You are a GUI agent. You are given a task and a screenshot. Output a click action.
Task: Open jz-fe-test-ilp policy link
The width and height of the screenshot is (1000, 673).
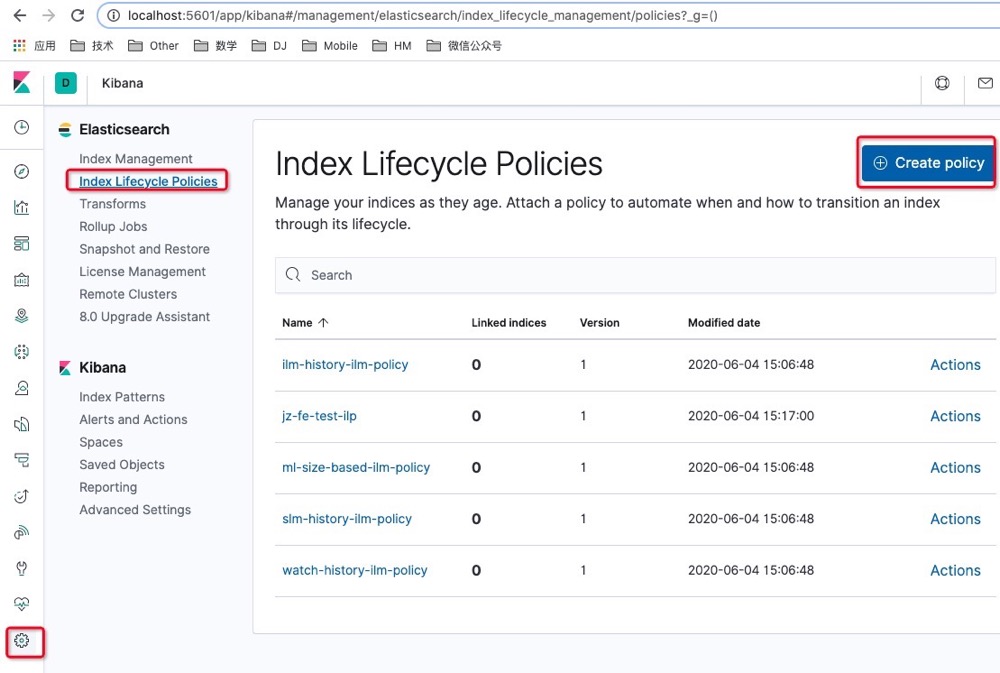(319, 416)
